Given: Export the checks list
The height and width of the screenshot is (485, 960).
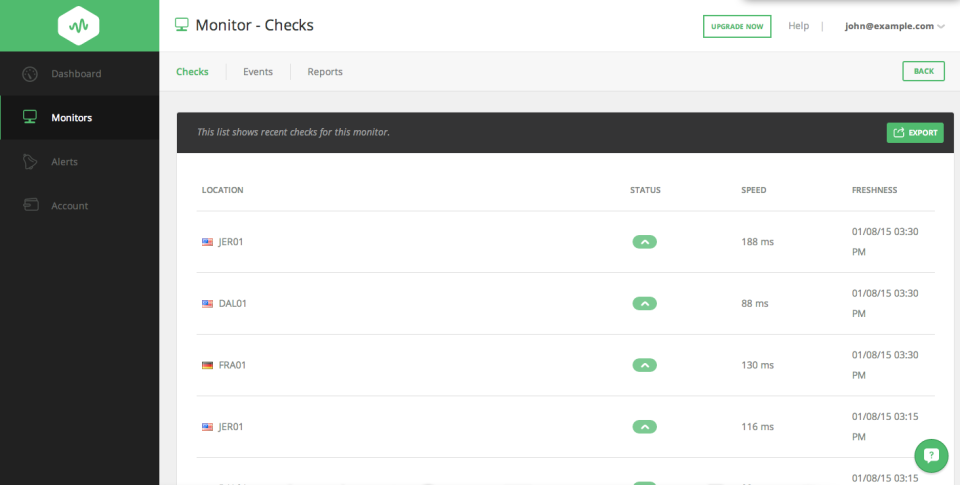Looking at the screenshot, I should coord(914,132).
